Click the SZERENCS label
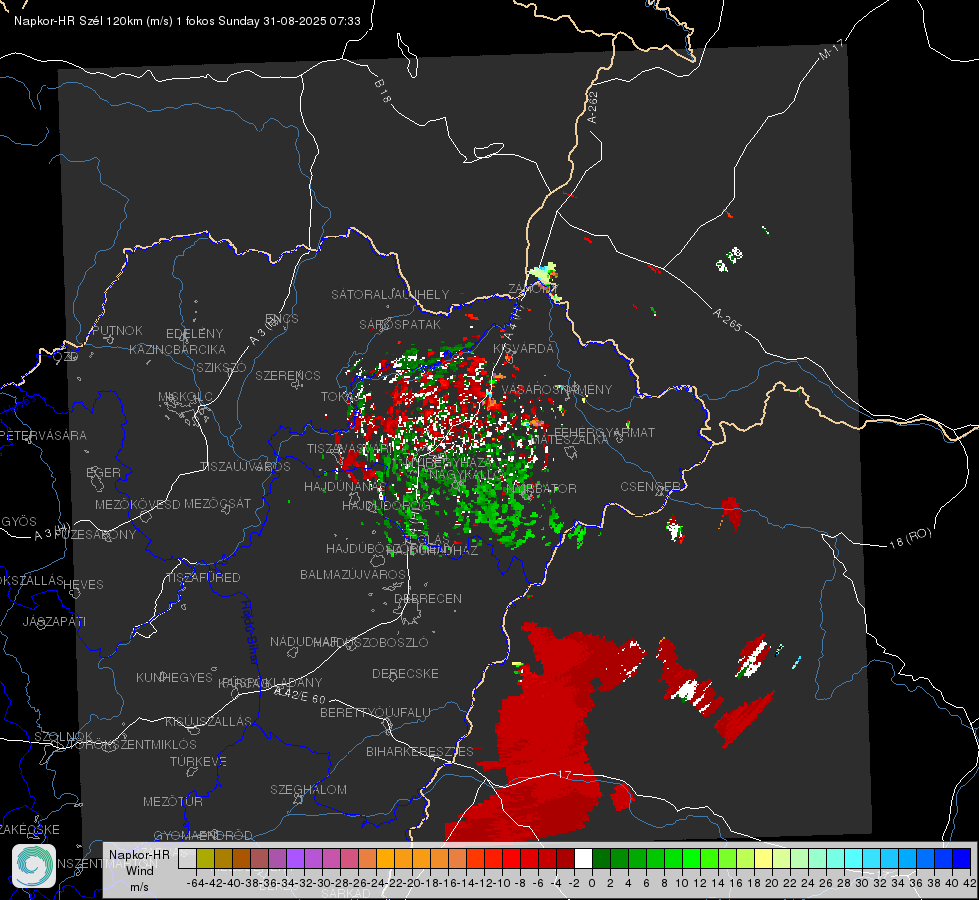Image resolution: width=979 pixels, height=900 pixels. 288,375
